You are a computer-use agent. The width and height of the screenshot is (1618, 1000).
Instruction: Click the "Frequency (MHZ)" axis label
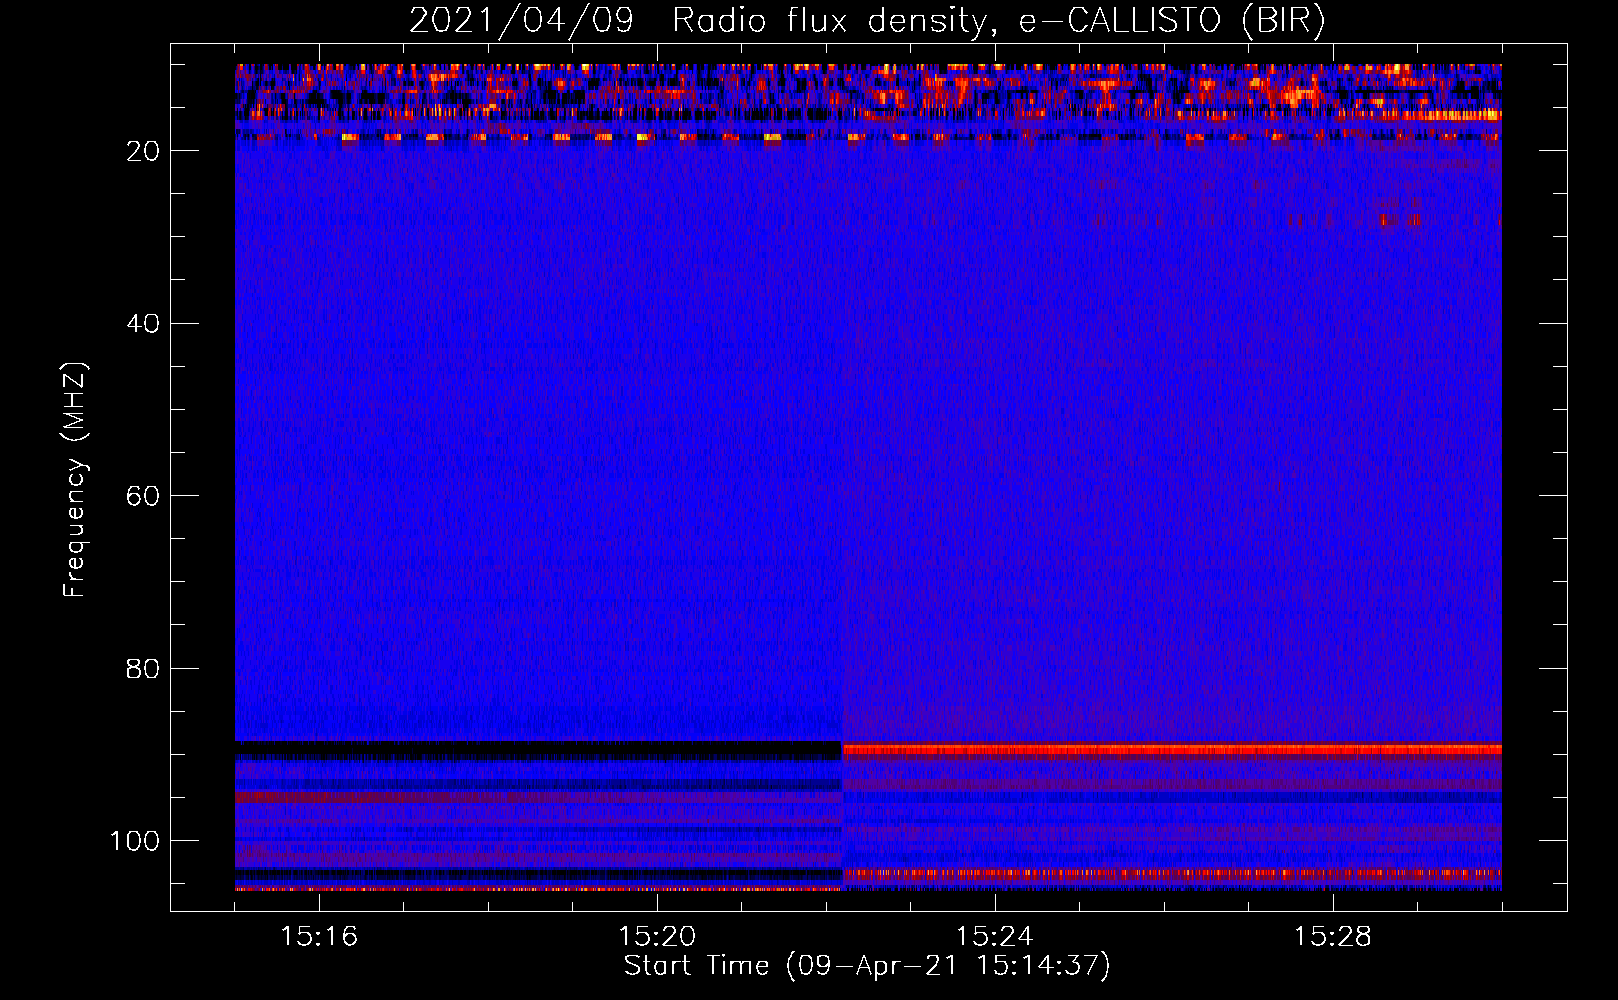point(75,480)
